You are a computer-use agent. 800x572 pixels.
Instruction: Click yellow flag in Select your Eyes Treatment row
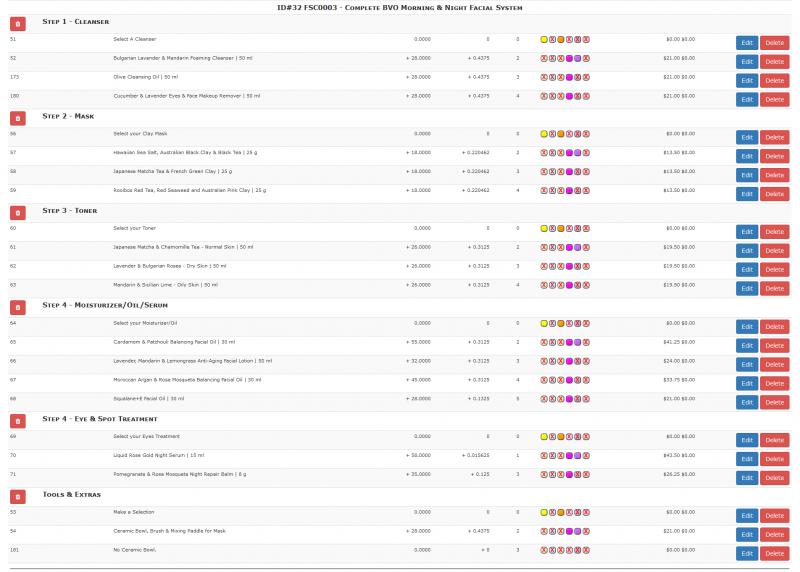coord(544,437)
